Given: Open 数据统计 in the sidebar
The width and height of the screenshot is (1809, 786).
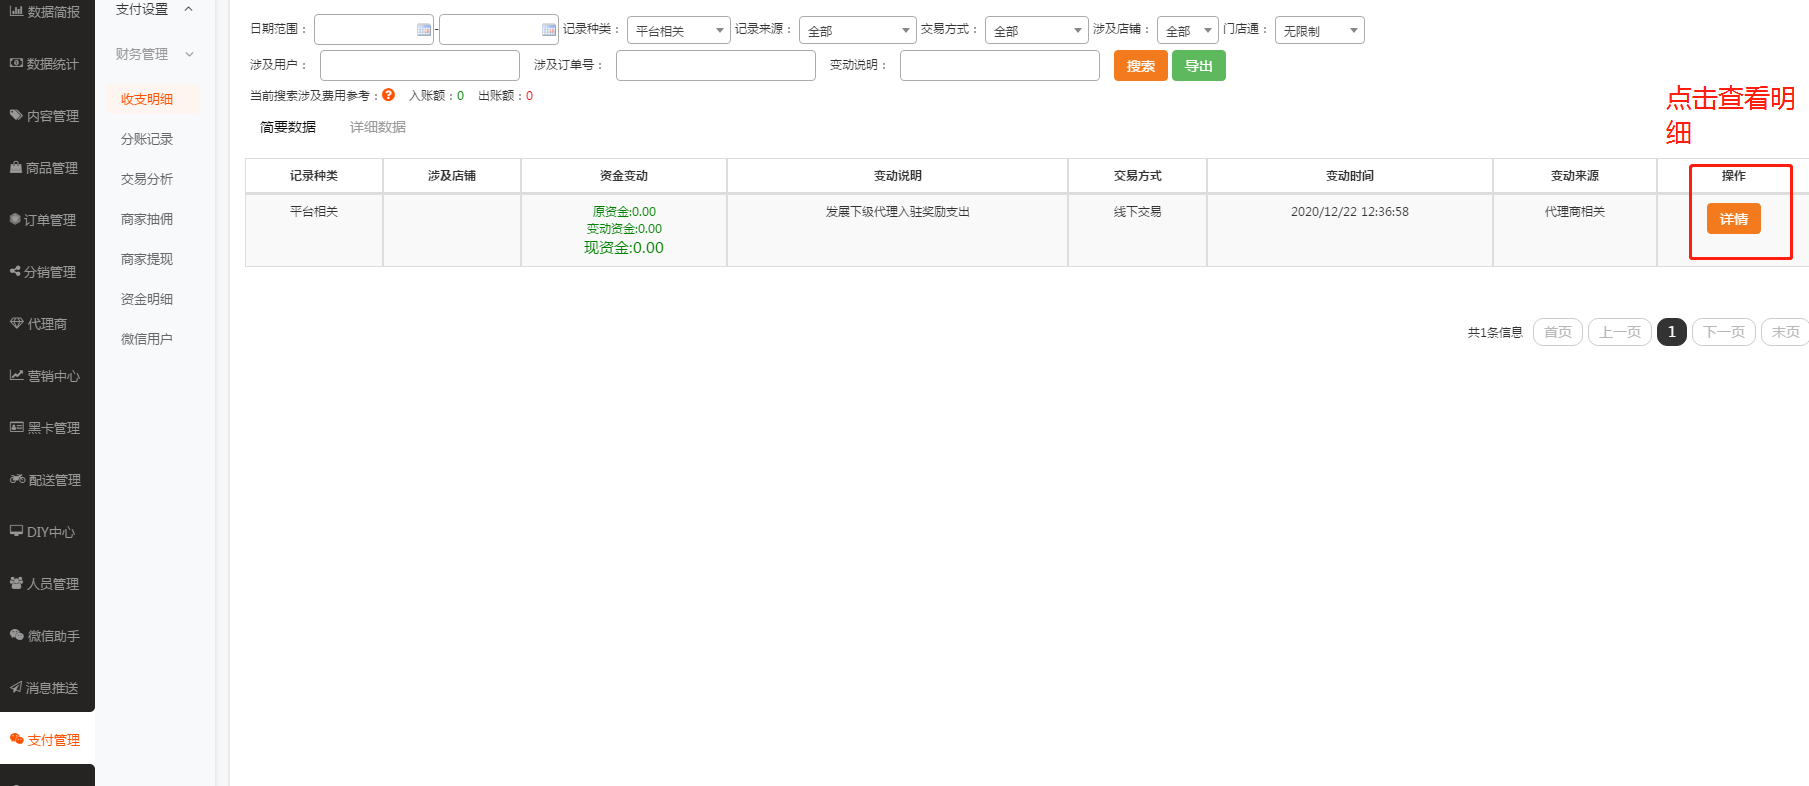Looking at the screenshot, I should click(x=47, y=64).
